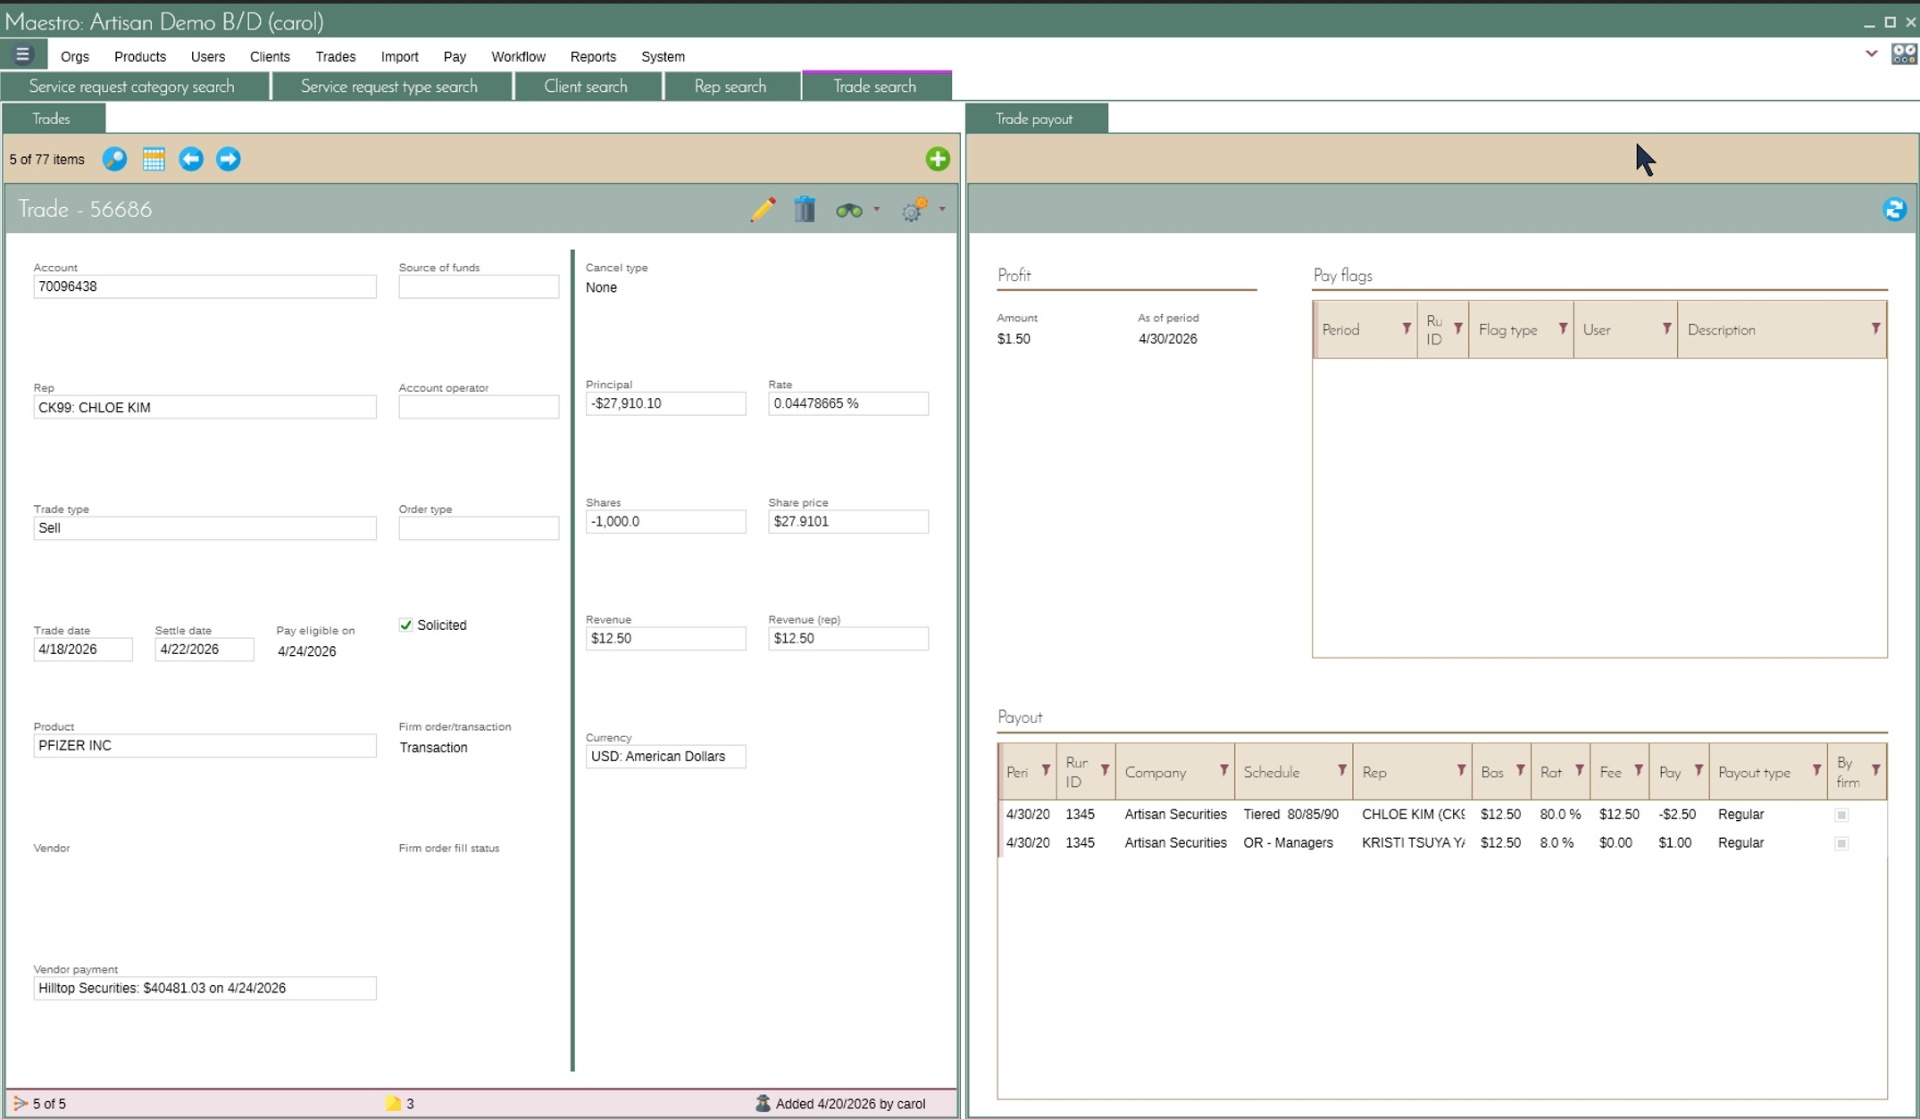Click the Product field PFIZER INC
Image resolution: width=1920 pixels, height=1119 pixels.
(205, 746)
